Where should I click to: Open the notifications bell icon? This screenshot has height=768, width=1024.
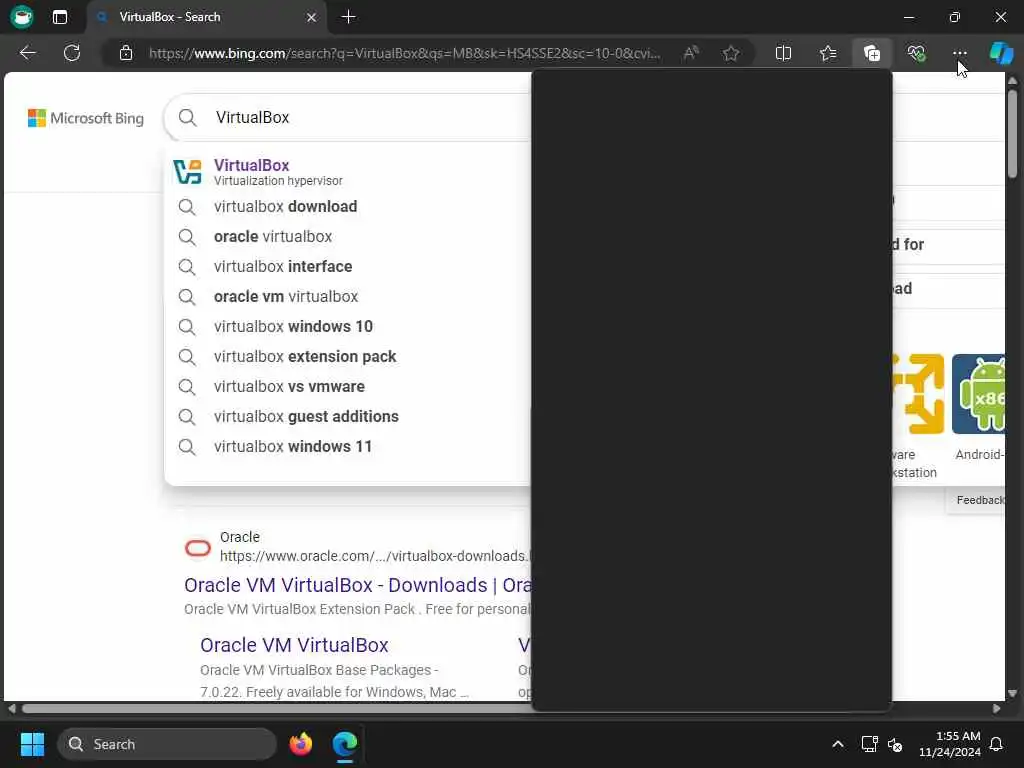point(997,744)
